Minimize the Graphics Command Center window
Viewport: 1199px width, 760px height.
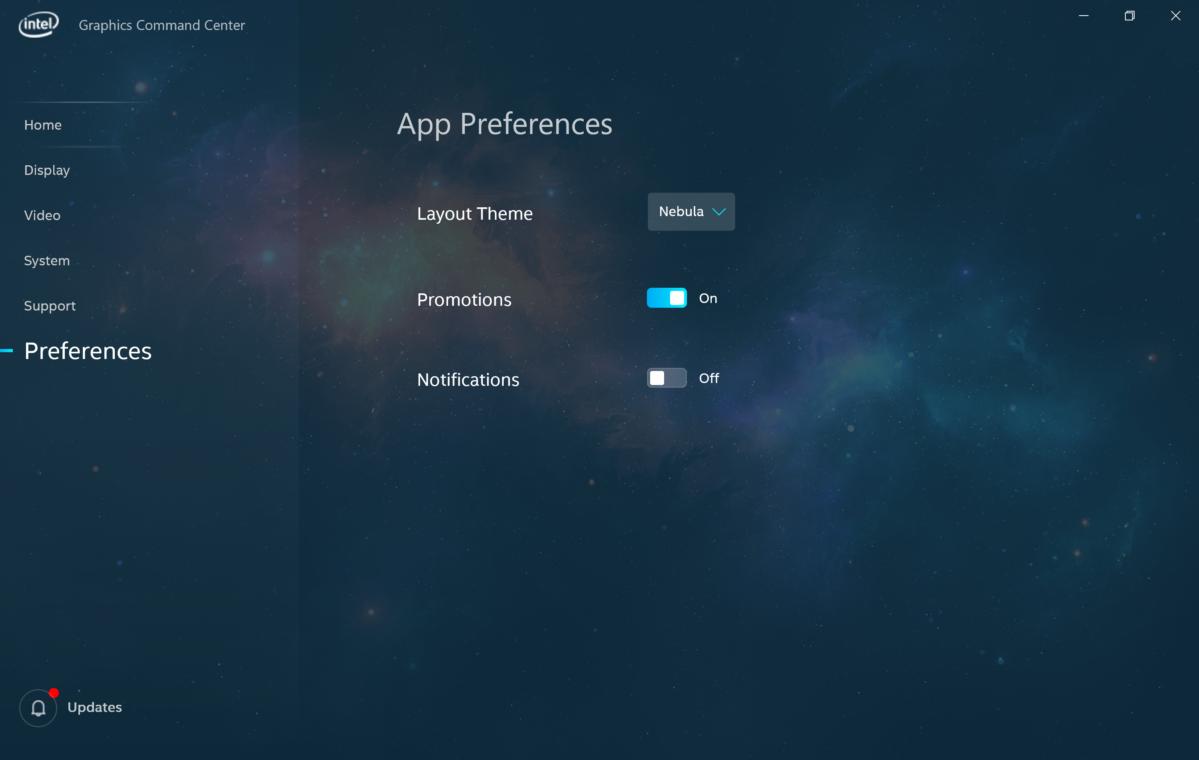coord(1084,15)
